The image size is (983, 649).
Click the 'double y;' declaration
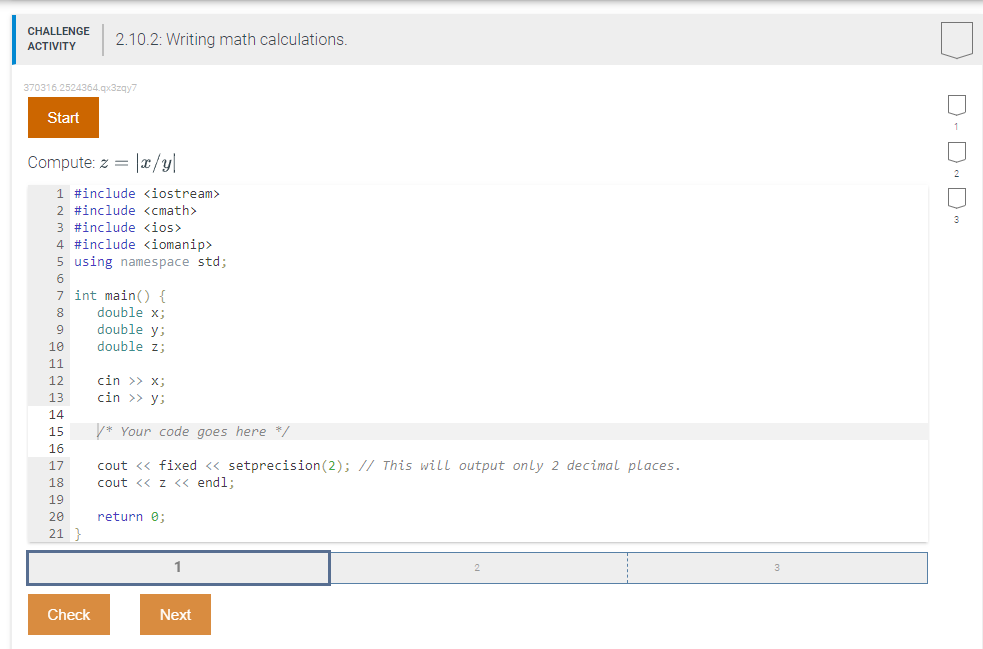[x=131, y=330]
